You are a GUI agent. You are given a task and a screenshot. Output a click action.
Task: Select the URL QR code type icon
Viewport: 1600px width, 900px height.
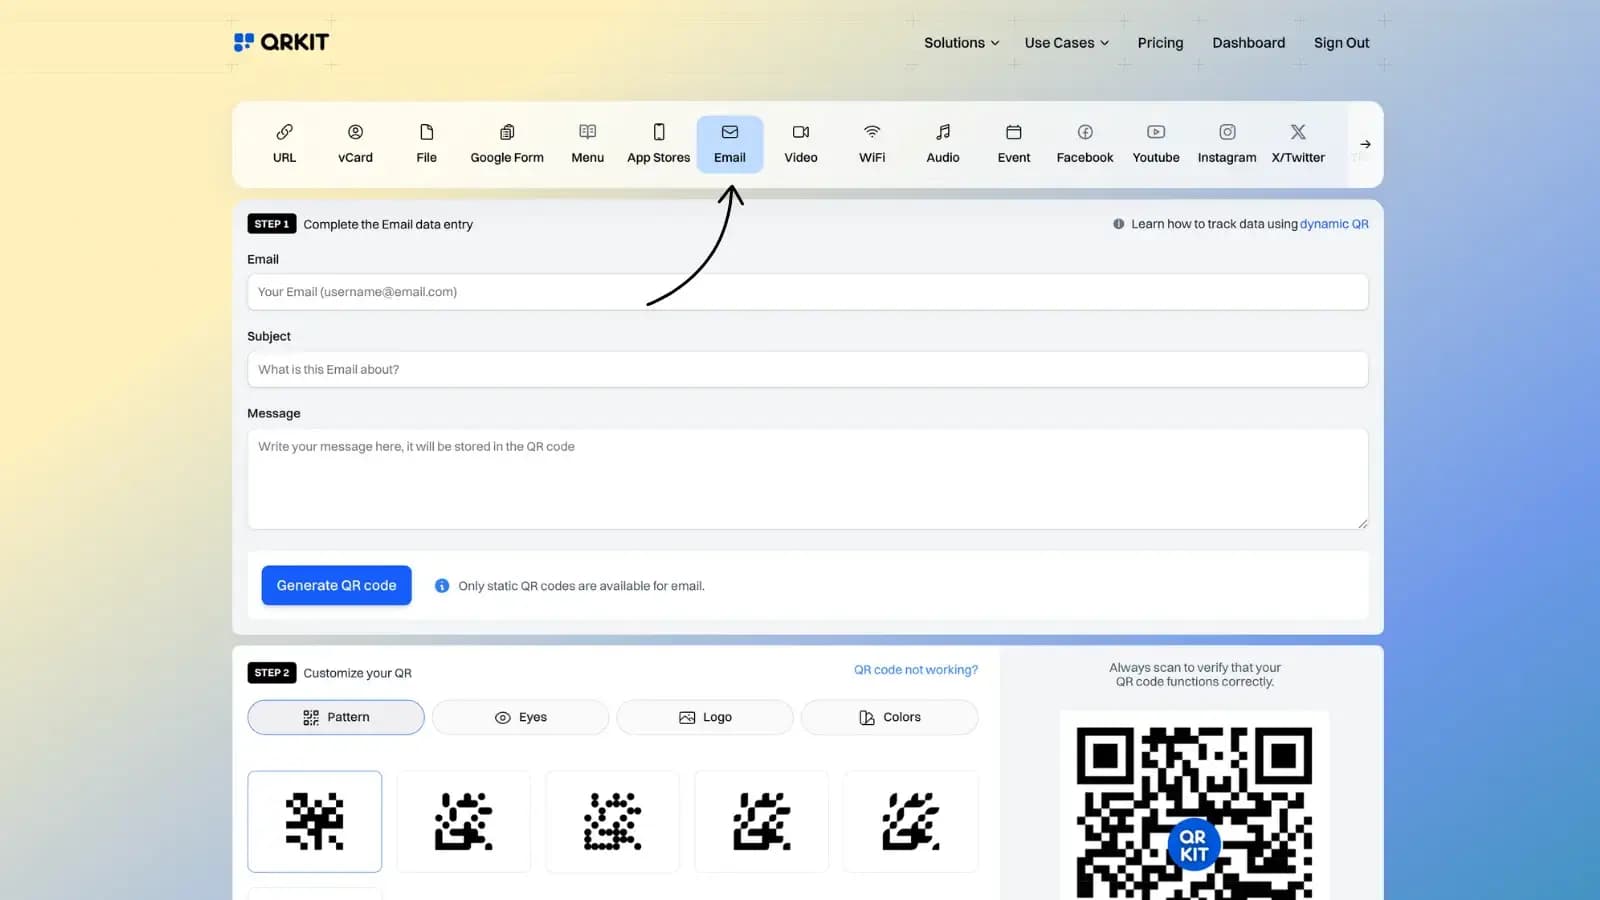[x=284, y=143]
